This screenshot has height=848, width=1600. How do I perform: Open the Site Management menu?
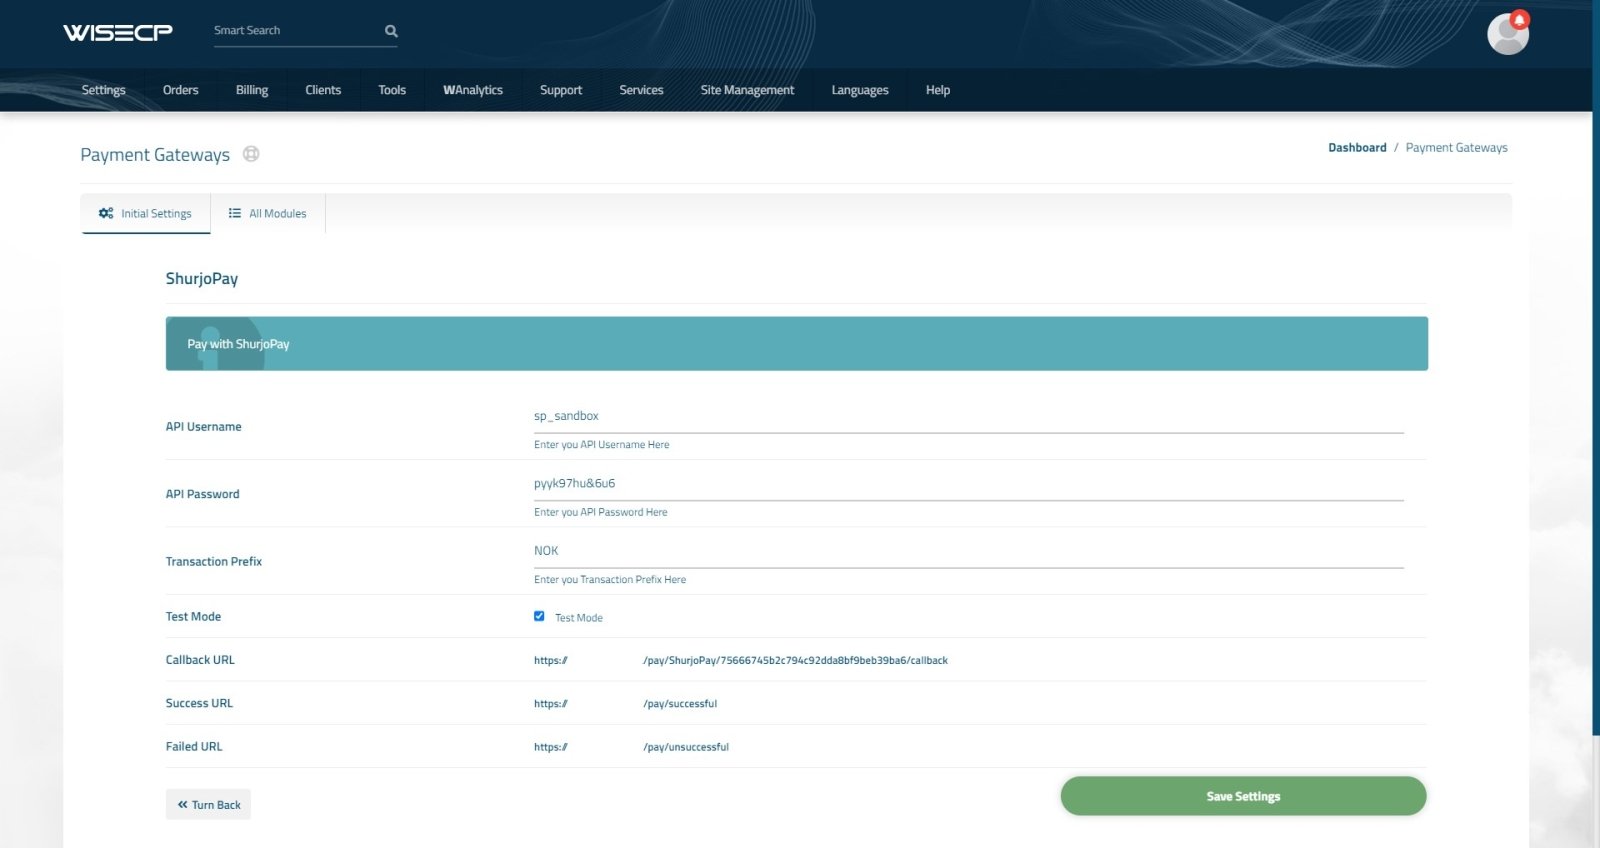point(747,90)
